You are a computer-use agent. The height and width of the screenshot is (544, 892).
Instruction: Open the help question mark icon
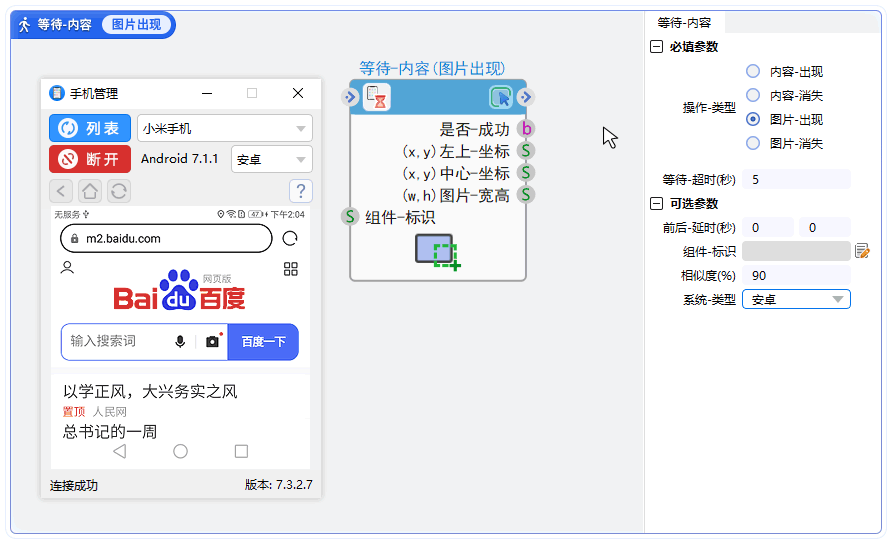click(301, 191)
